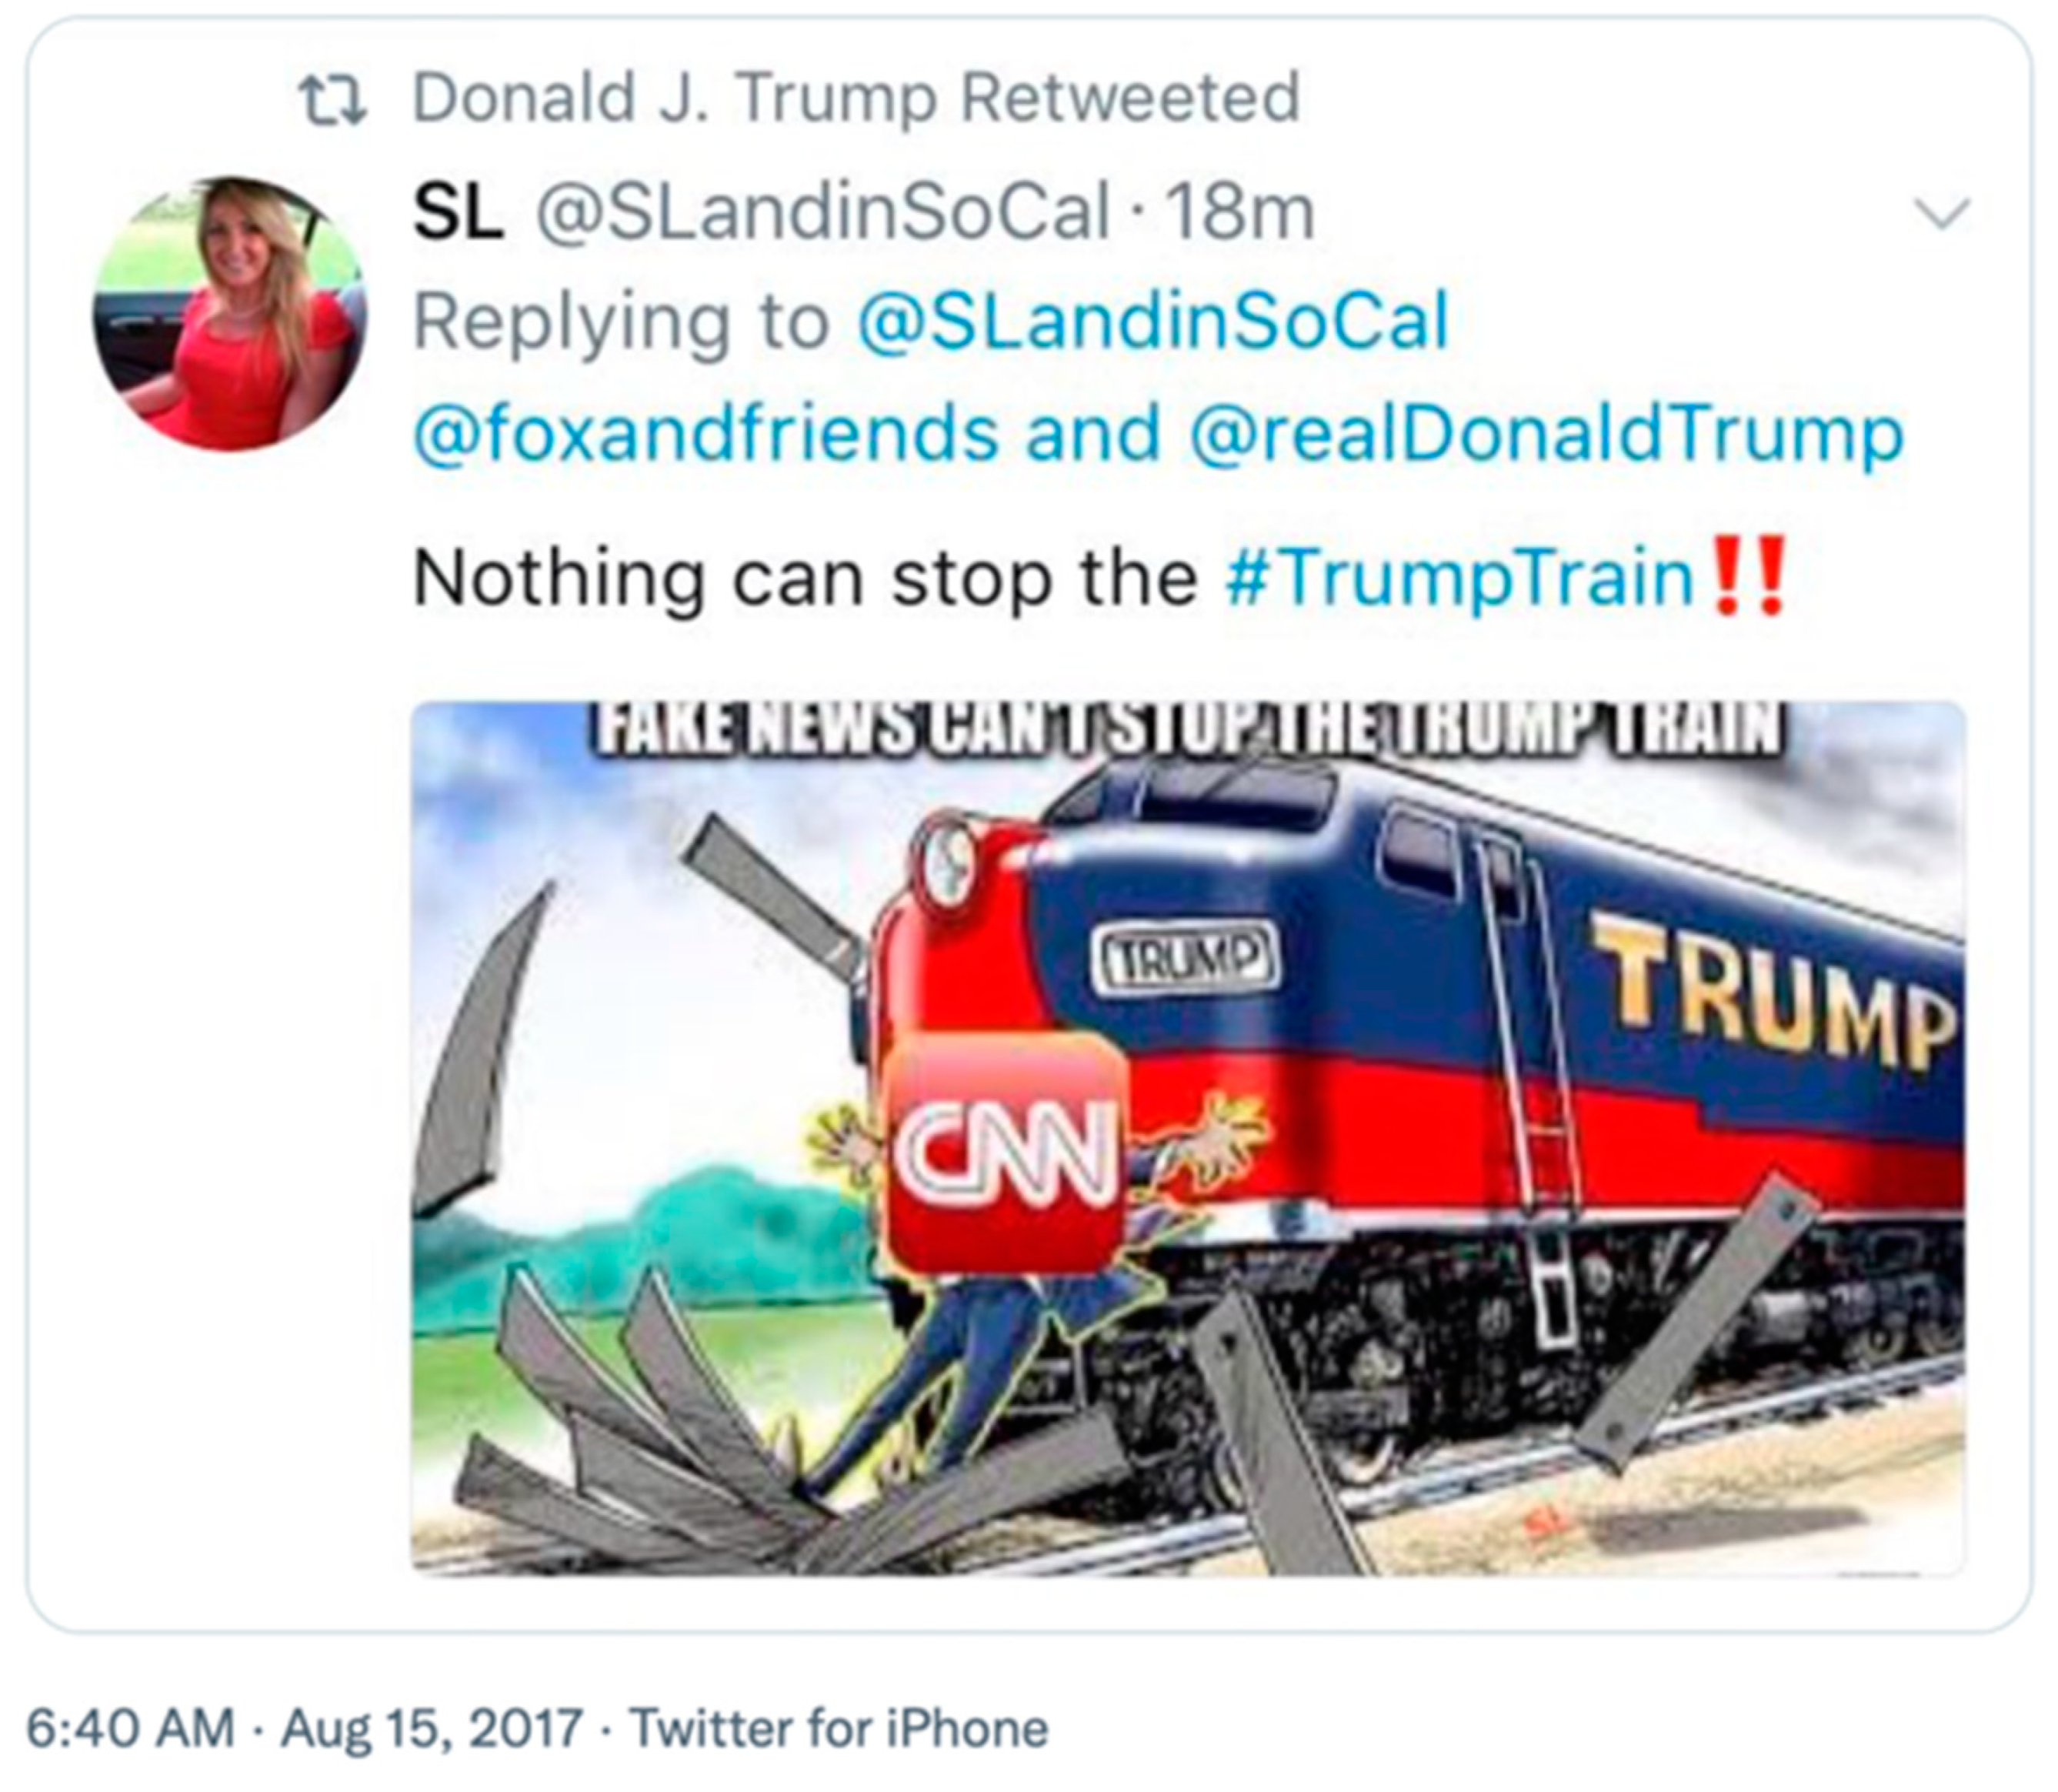Screen dimensions: 2058x1792
Task: Expand the tweet options chevron
Action: click(x=1941, y=214)
